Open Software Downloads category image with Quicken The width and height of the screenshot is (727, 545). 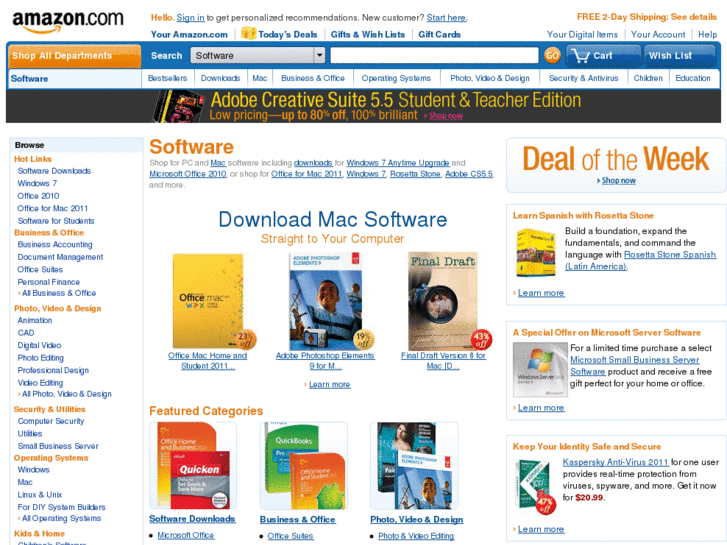pyautogui.click(x=193, y=465)
